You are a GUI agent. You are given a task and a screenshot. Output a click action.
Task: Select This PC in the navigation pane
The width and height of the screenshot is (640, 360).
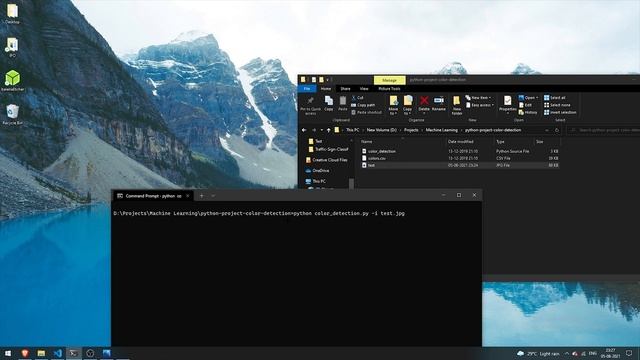coord(316,181)
